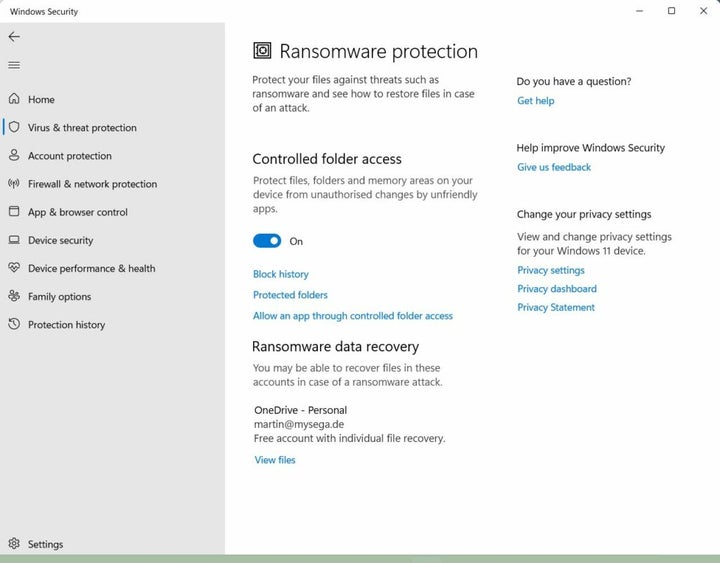Open Block history link

click(x=281, y=274)
